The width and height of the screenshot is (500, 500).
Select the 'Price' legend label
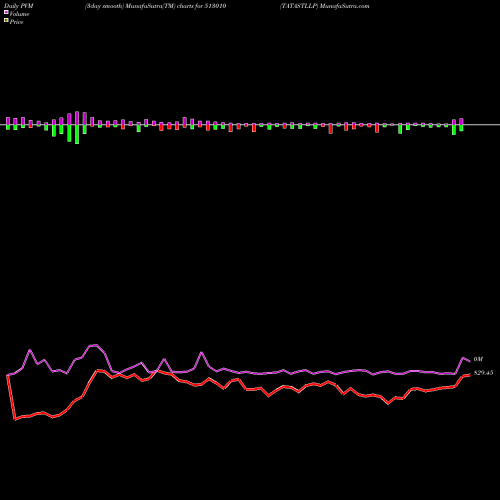coord(16,22)
